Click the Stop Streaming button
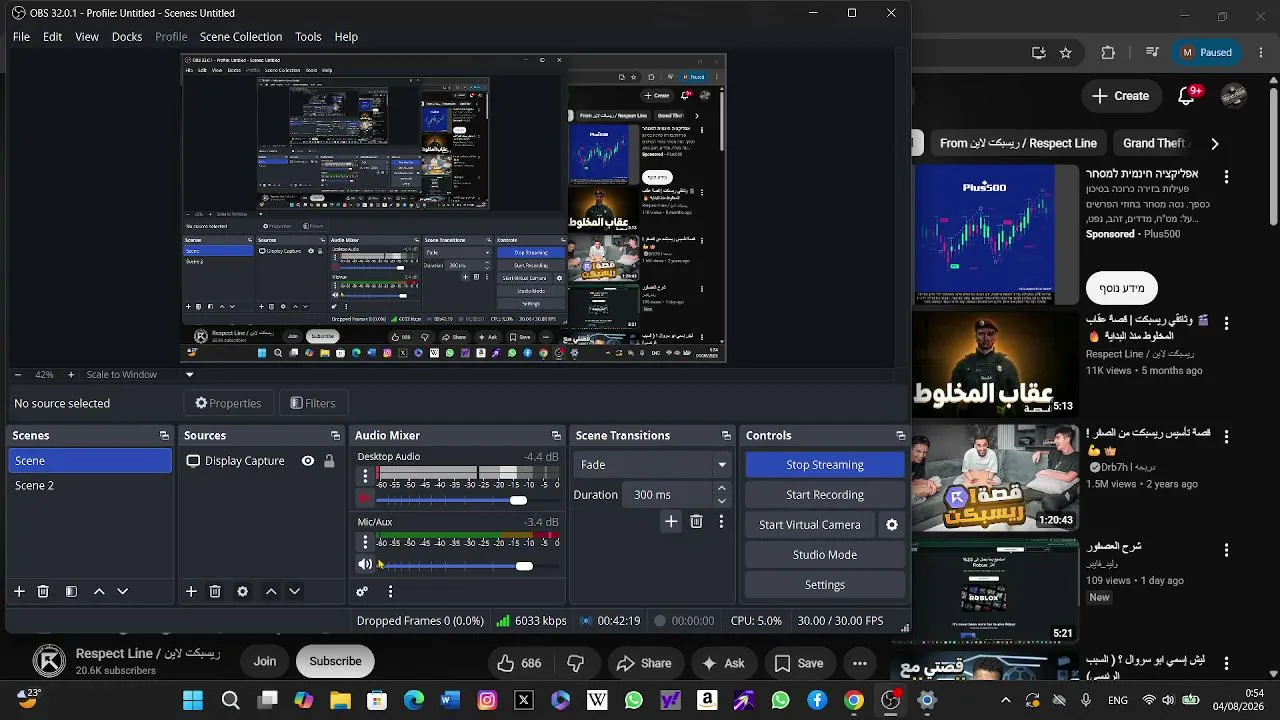This screenshot has width=1280, height=720. (825, 465)
